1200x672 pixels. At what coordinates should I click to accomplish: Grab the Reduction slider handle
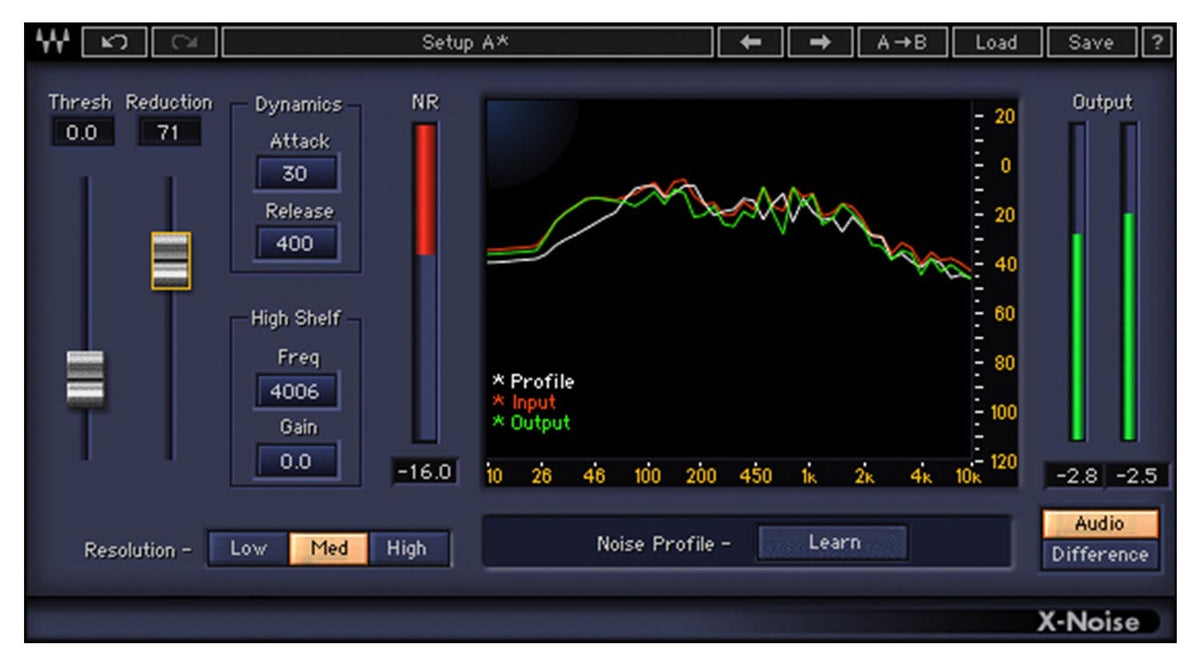coord(171,260)
